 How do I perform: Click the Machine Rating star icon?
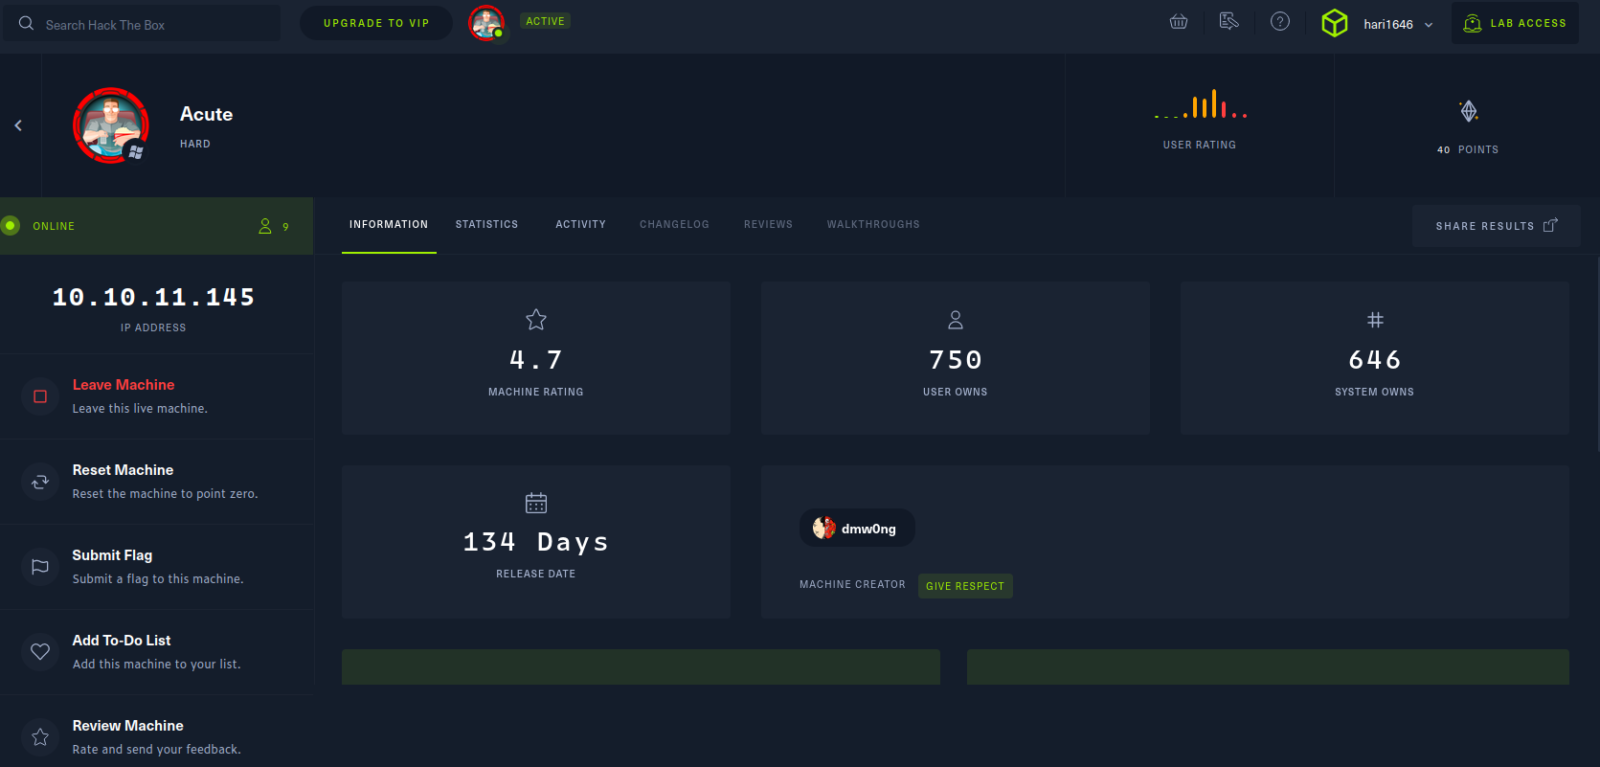pos(536,320)
